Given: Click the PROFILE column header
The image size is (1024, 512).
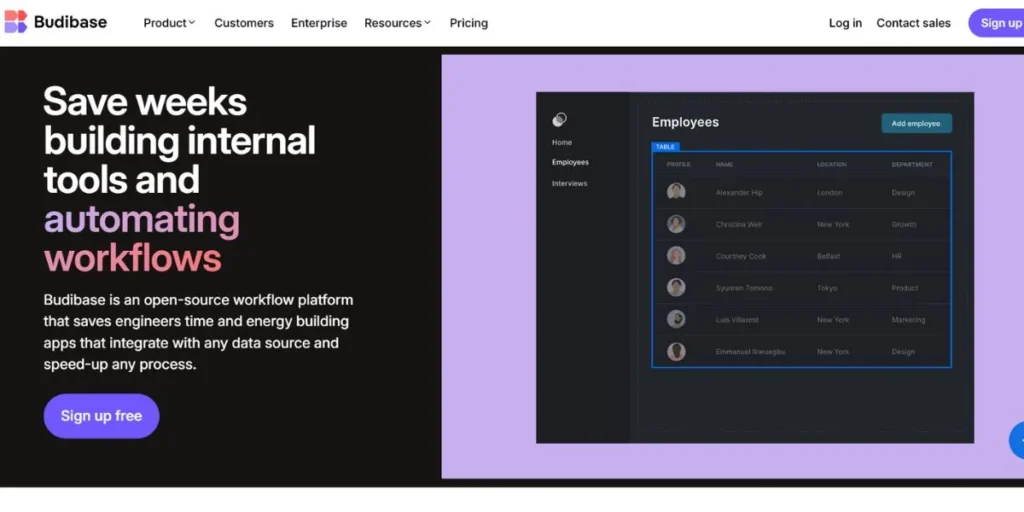Looking at the screenshot, I should [x=679, y=165].
